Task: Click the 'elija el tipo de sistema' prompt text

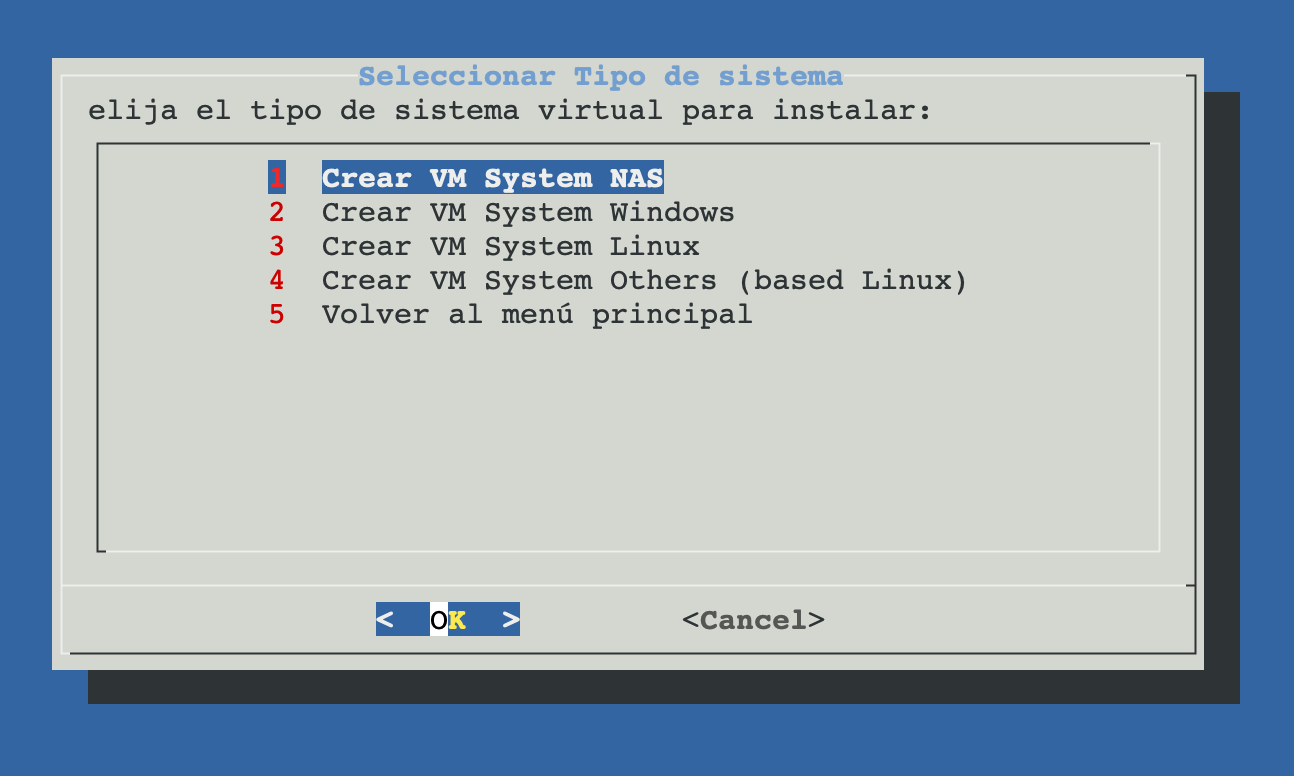Action: click(509, 110)
